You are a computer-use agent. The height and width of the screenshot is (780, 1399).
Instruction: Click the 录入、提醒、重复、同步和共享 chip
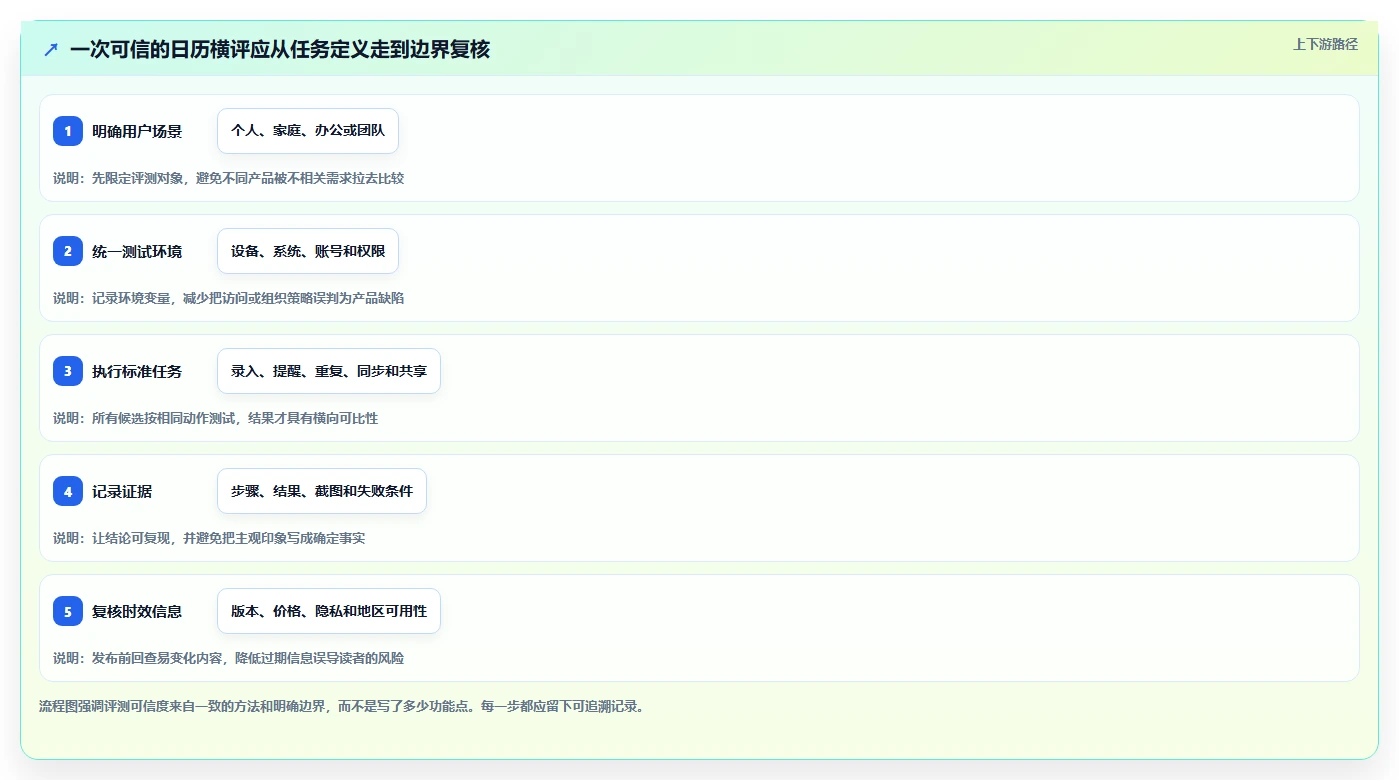click(329, 371)
